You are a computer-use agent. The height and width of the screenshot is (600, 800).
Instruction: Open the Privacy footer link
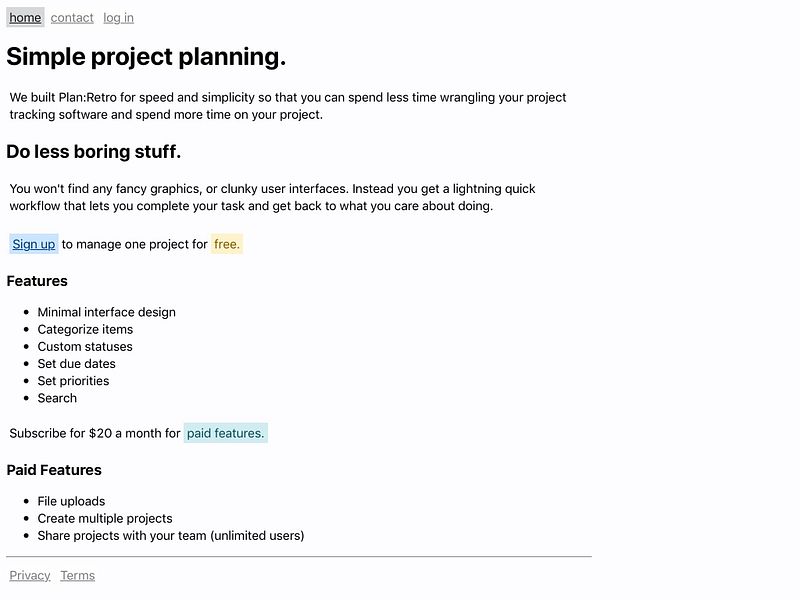click(x=30, y=576)
